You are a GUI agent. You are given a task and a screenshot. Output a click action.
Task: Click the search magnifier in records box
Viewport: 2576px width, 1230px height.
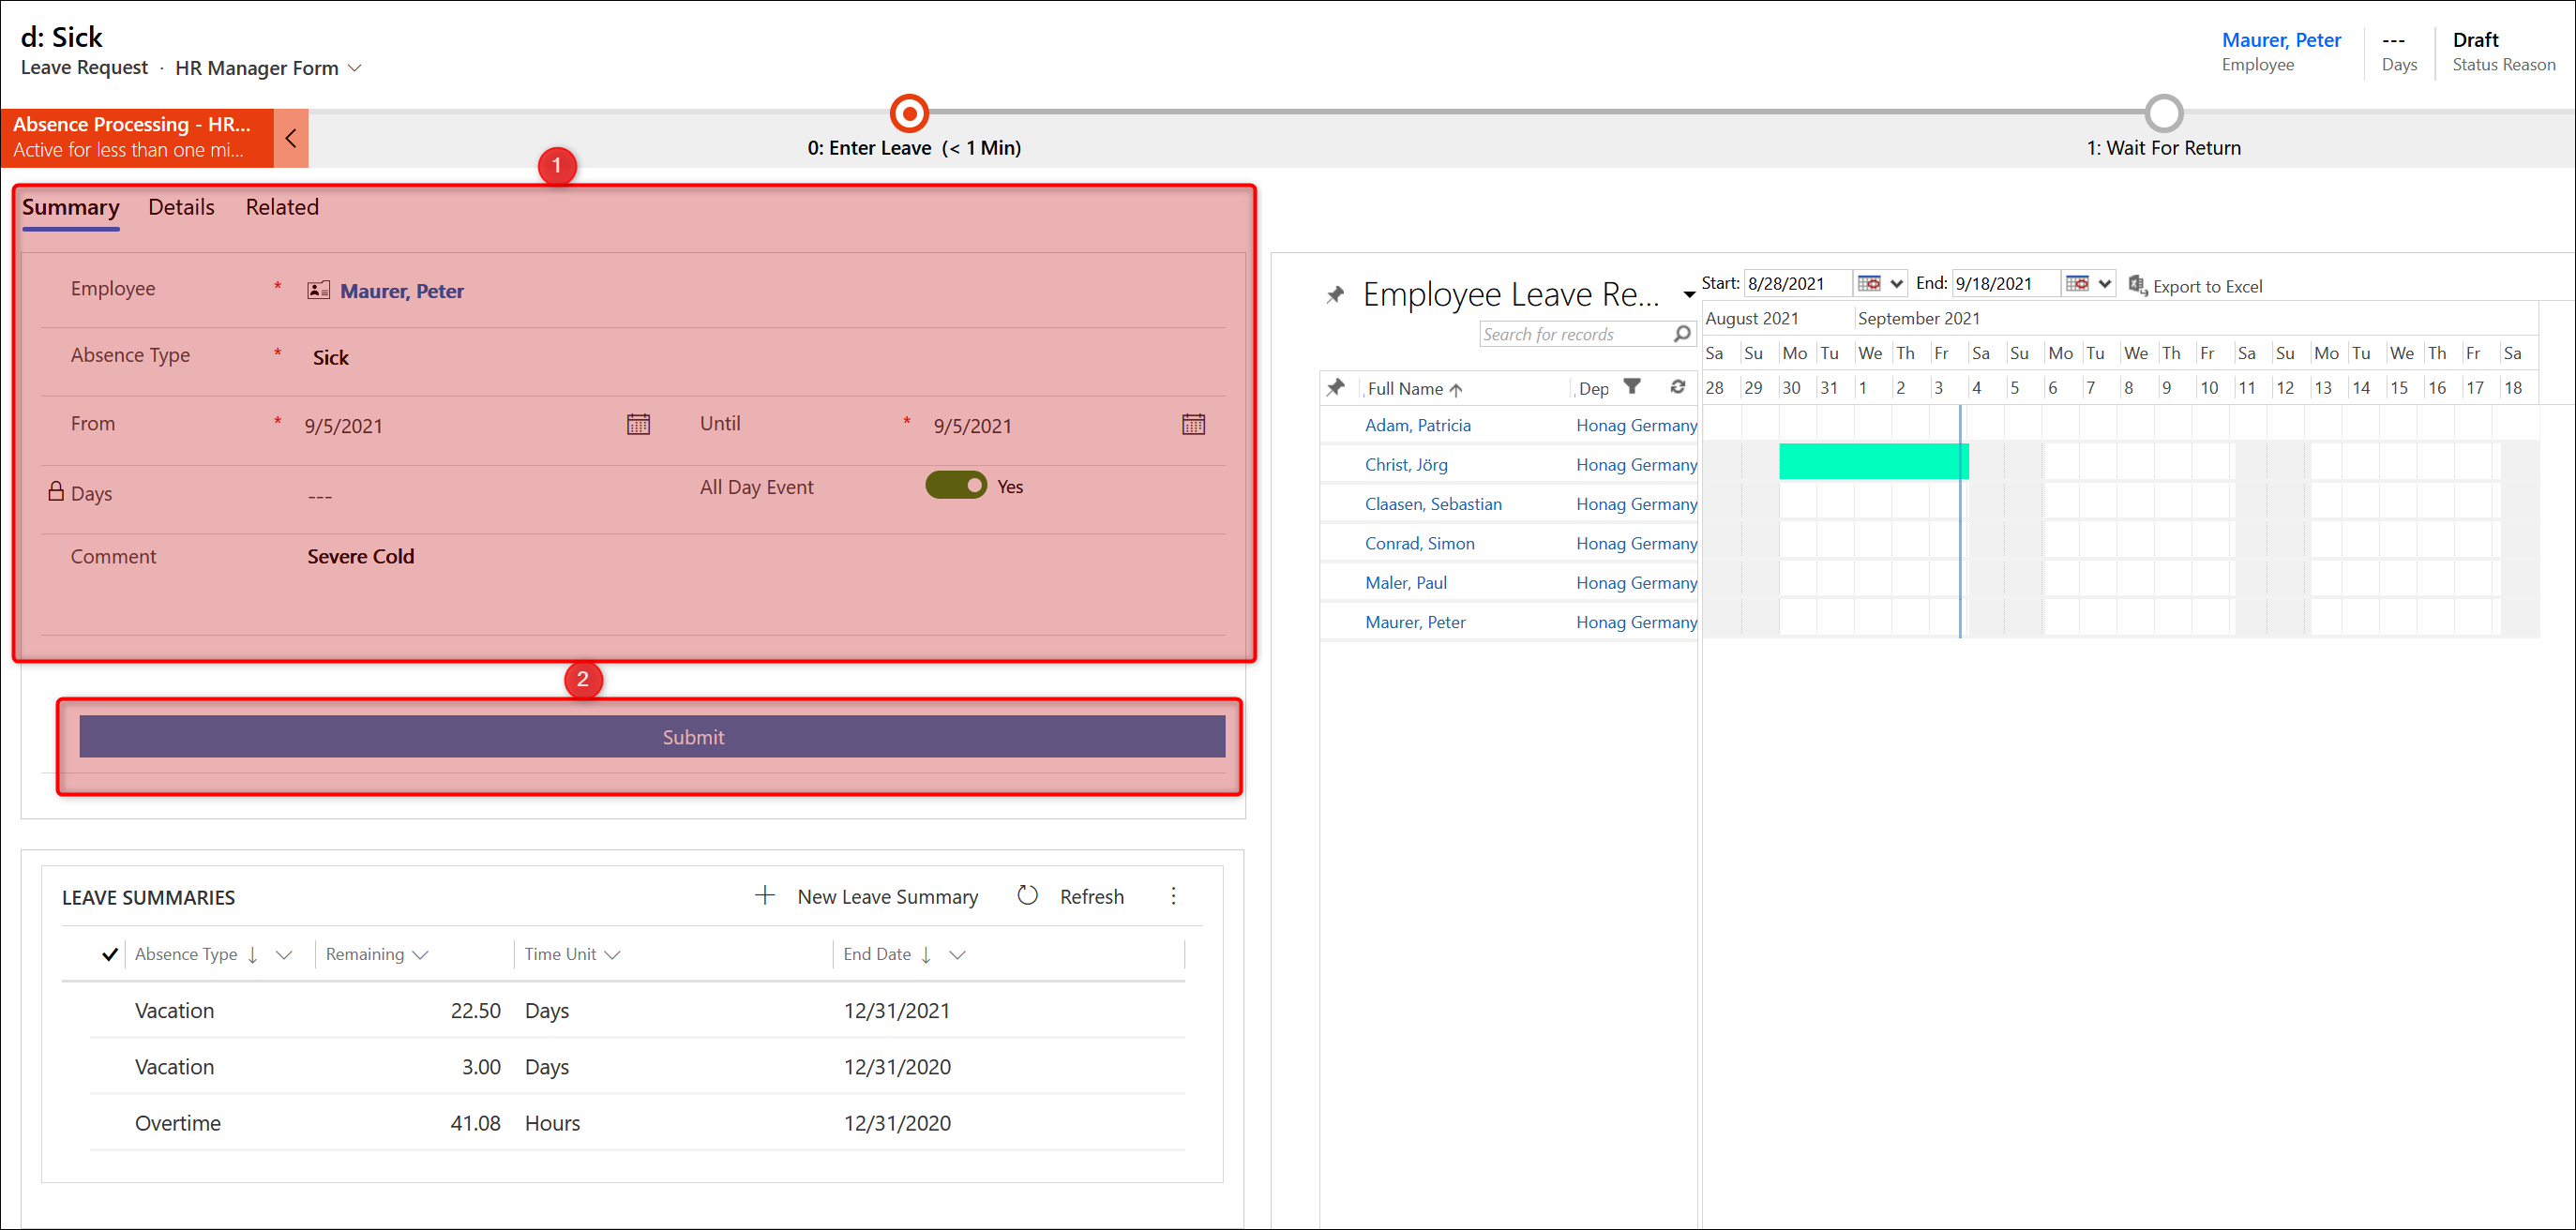point(1682,334)
